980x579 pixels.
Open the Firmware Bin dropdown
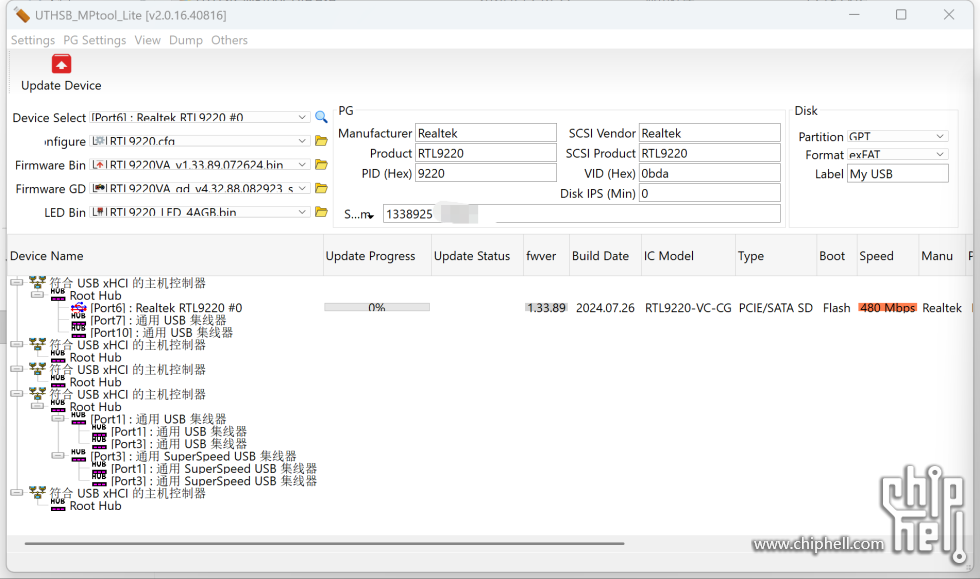(302, 164)
